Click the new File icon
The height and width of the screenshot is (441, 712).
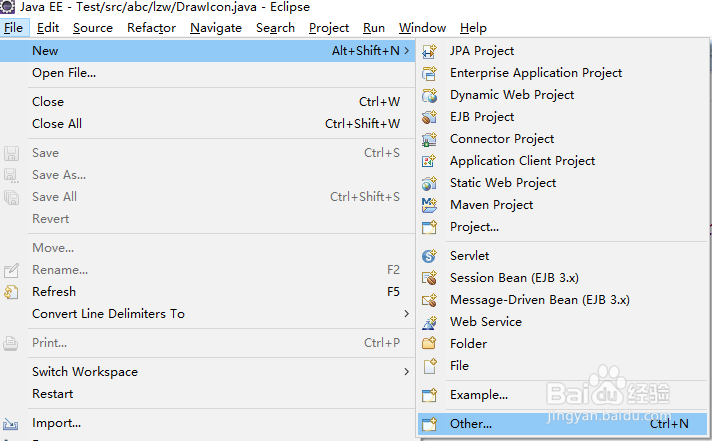pos(430,366)
